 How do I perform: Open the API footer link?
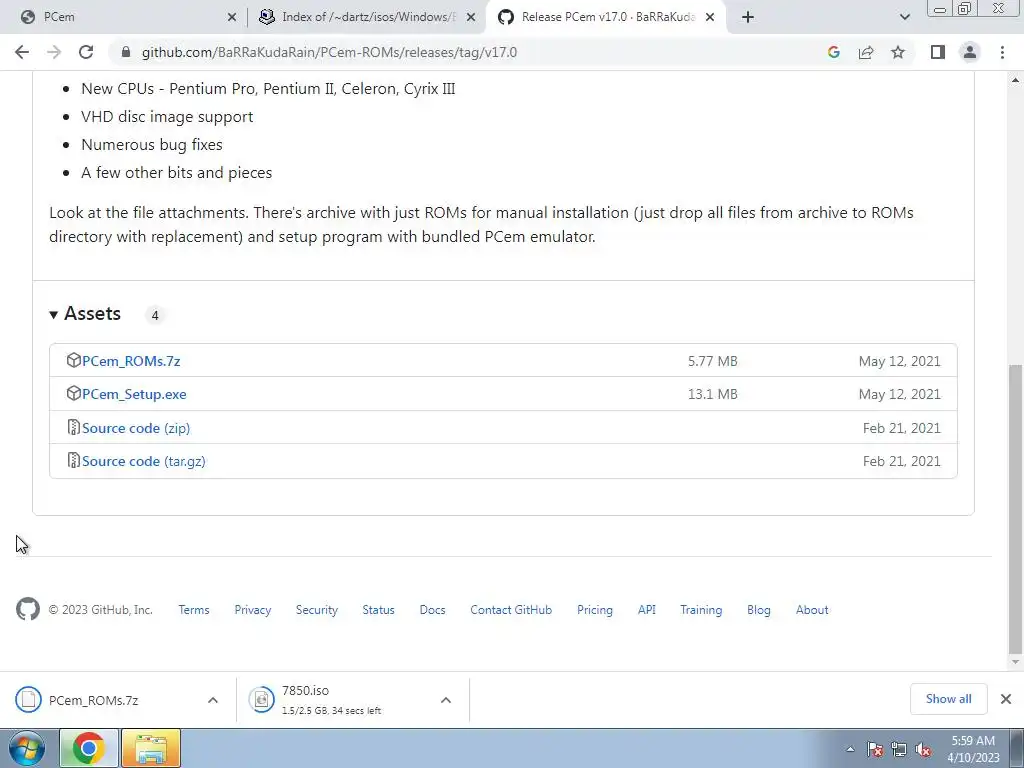(x=647, y=610)
